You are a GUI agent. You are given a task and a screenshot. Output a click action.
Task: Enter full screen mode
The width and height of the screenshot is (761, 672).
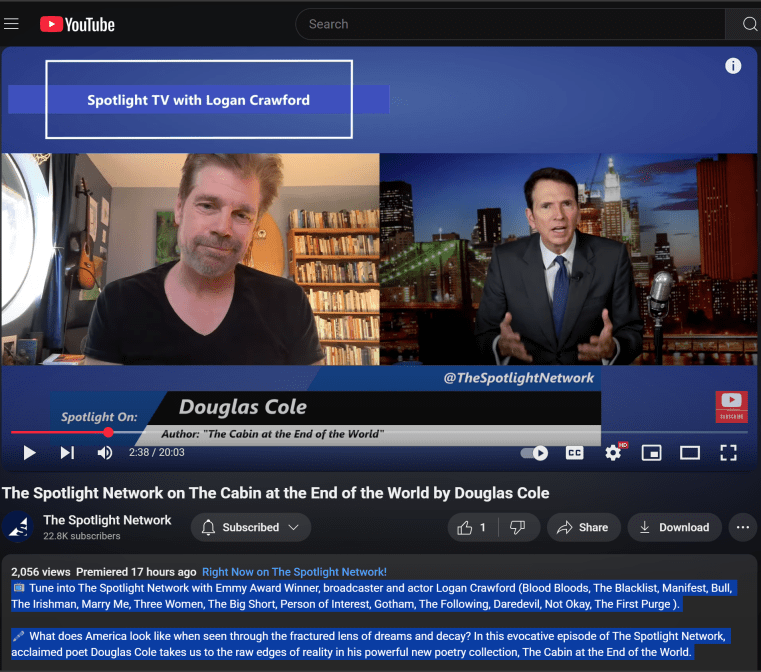729,453
